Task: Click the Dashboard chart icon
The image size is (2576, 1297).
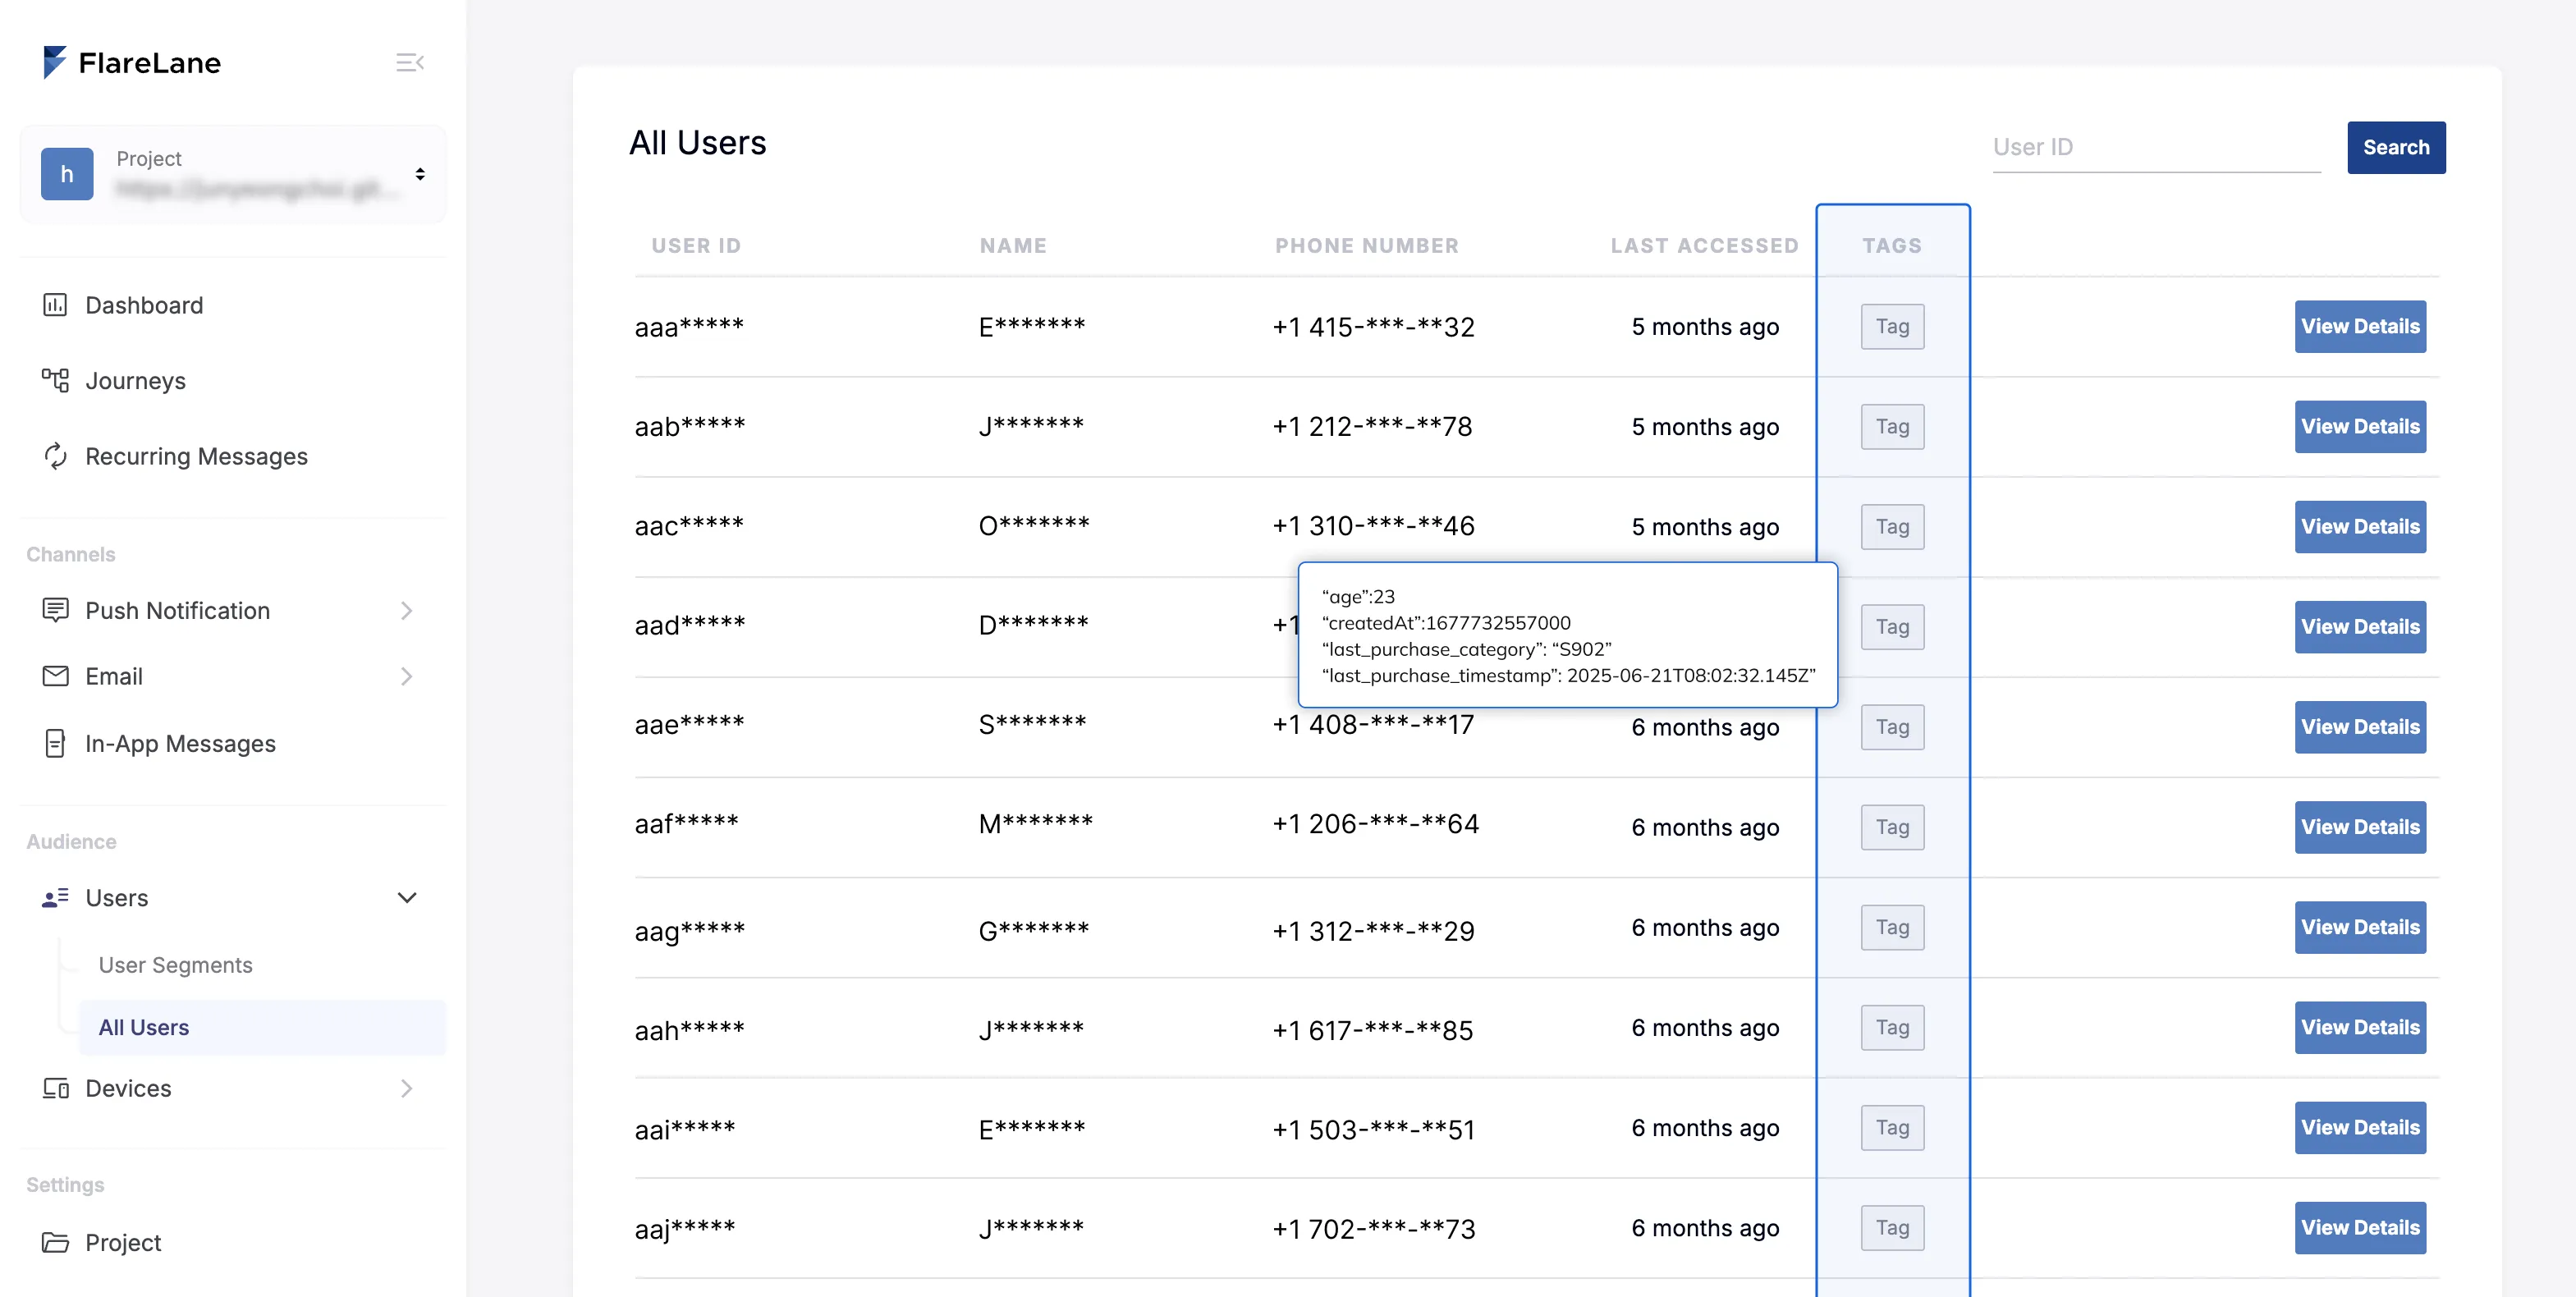Action: (x=55, y=305)
